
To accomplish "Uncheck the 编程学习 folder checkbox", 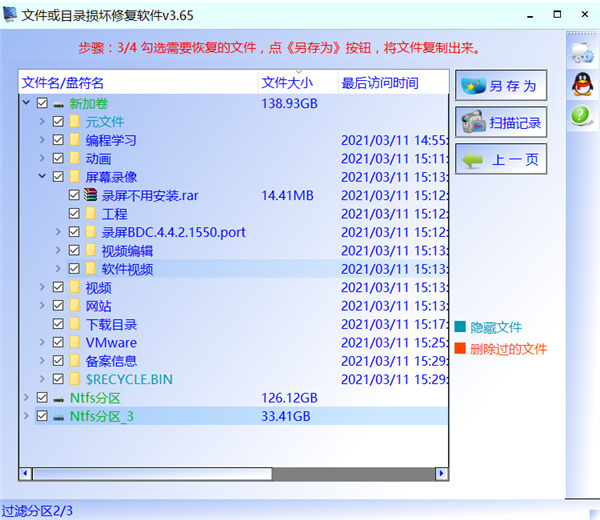I will point(58,140).
